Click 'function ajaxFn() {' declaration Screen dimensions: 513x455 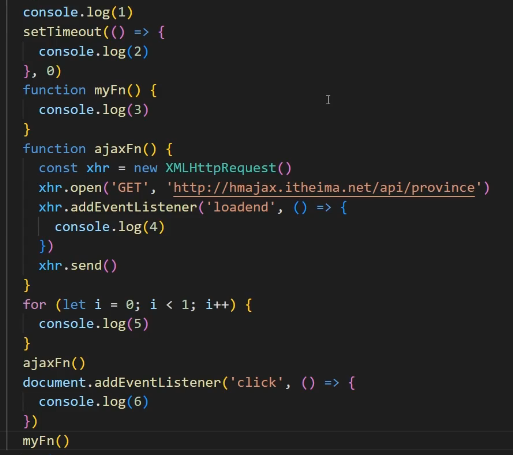click(x=98, y=149)
